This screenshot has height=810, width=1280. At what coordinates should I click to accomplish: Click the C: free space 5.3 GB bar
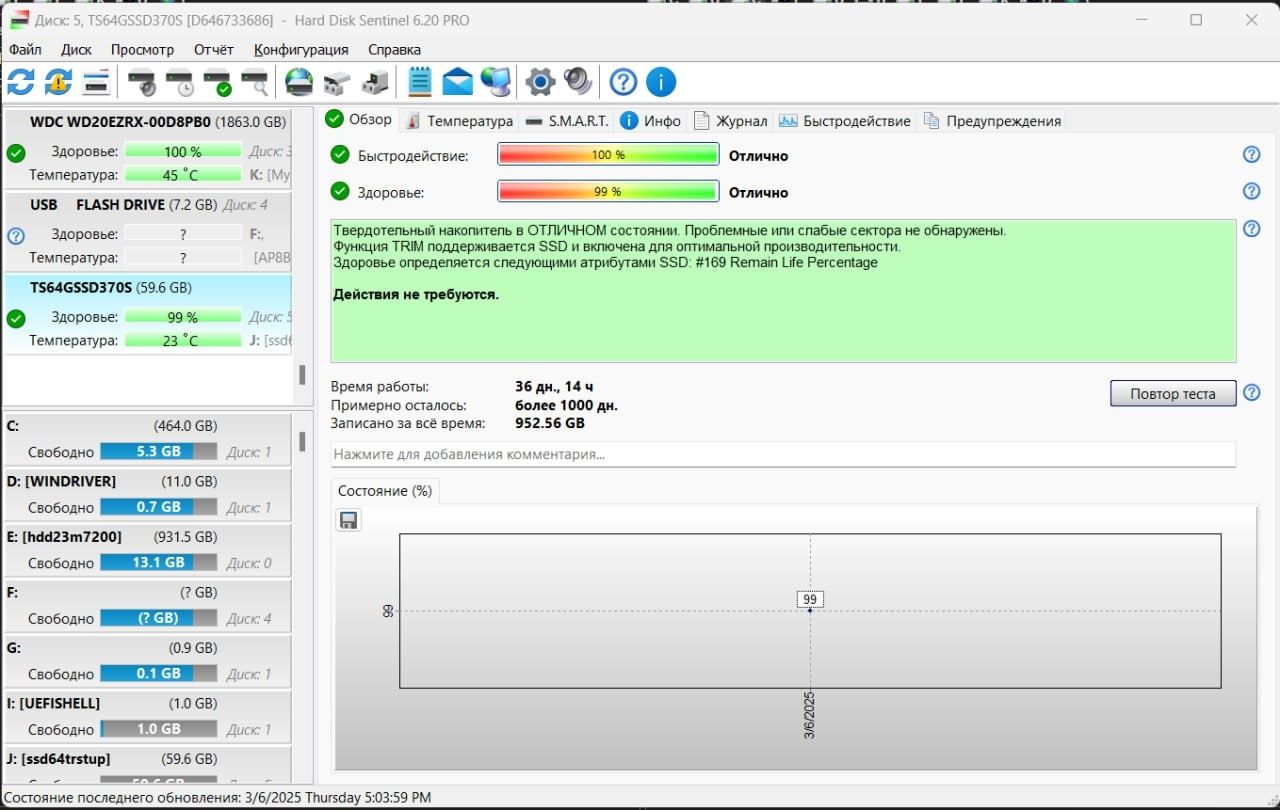[158, 451]
